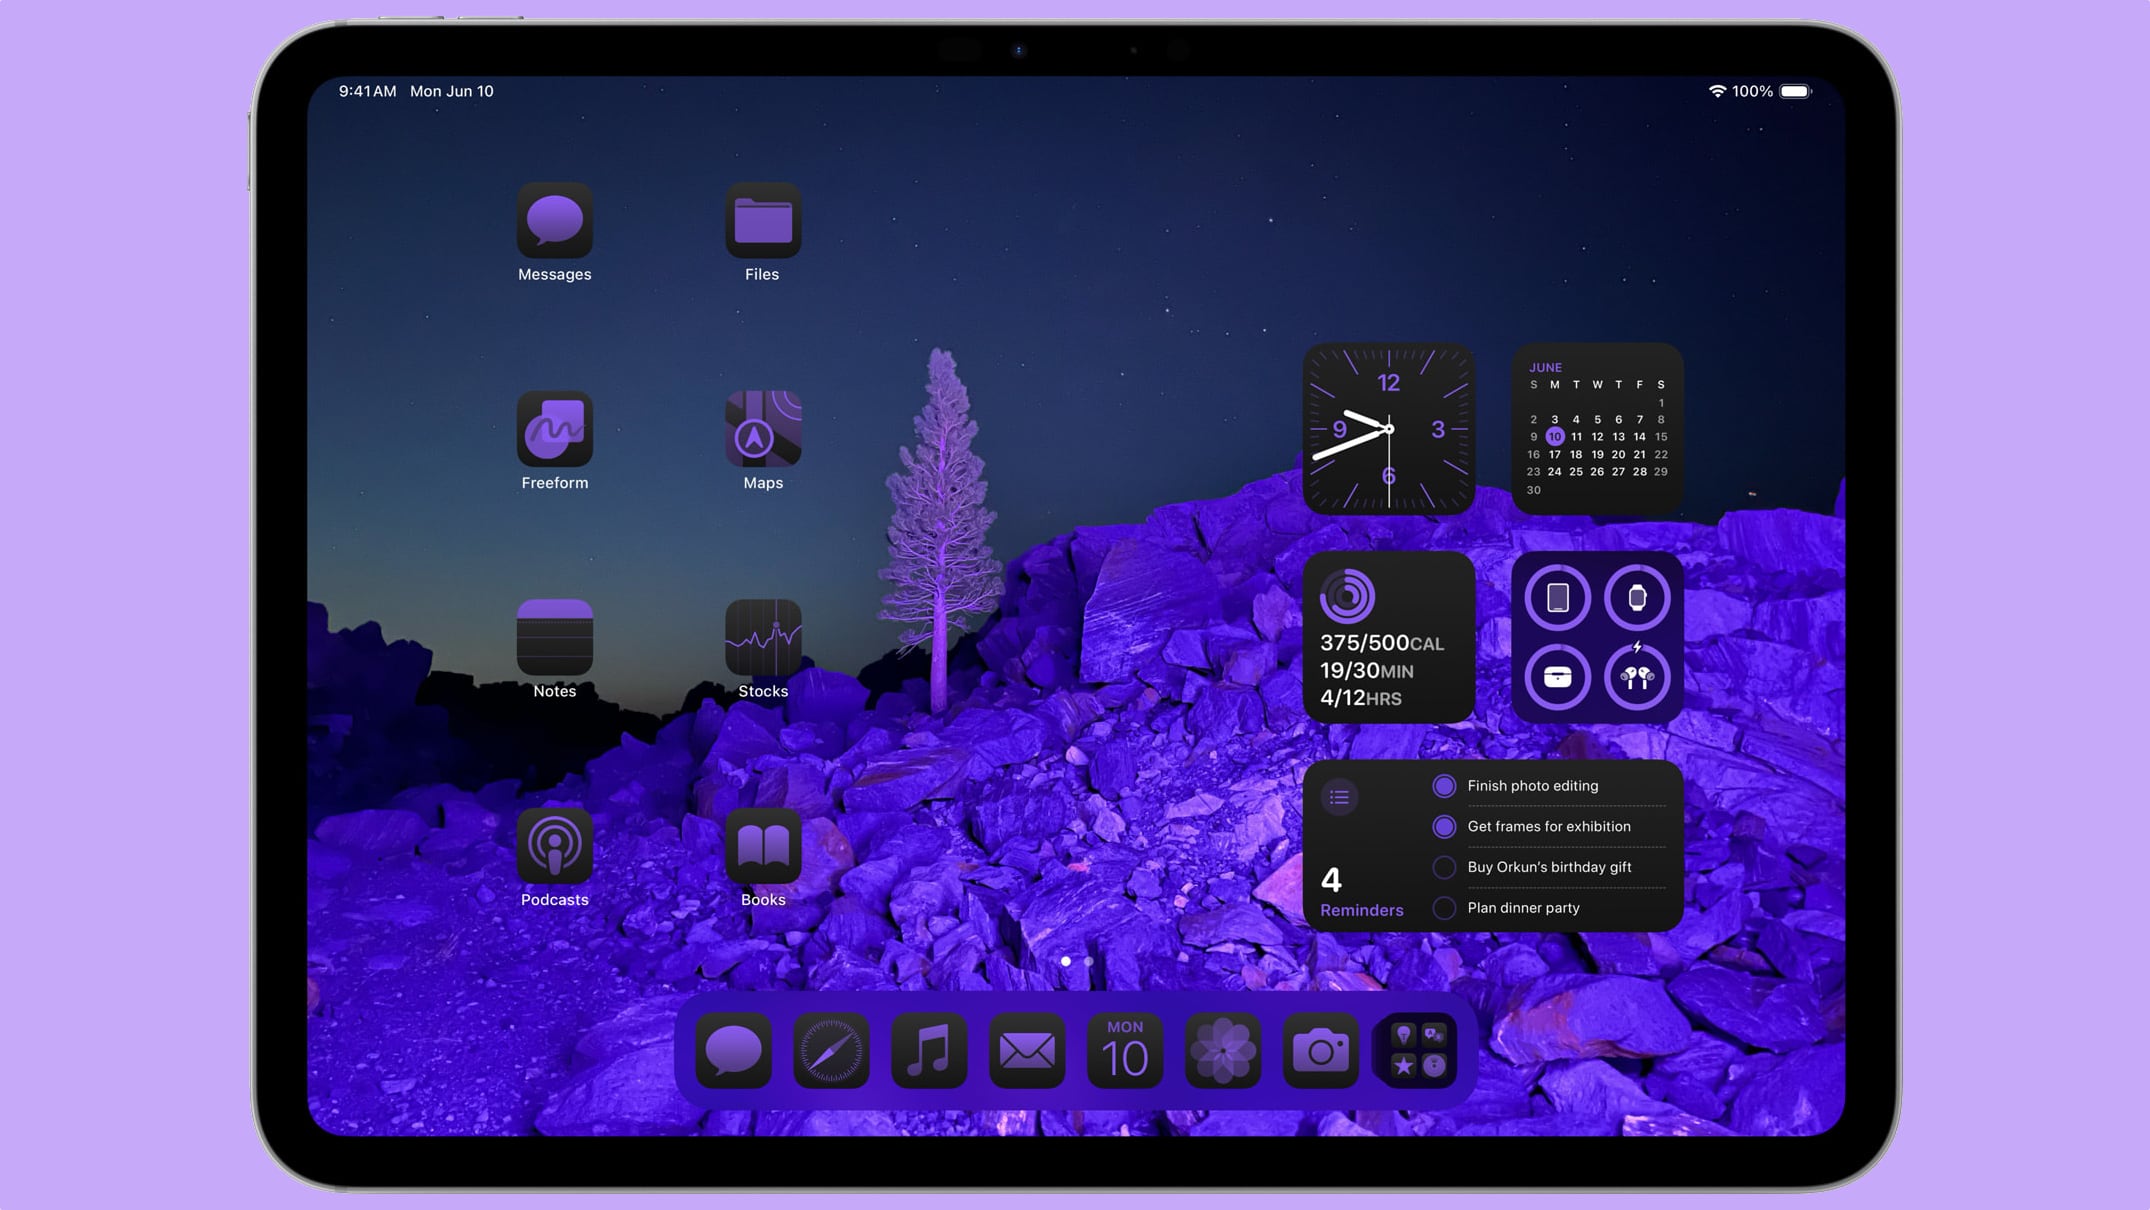This screenshot has width=2150, height=1210.
Task: Open Mail from the dock
Action: 1027,1050
